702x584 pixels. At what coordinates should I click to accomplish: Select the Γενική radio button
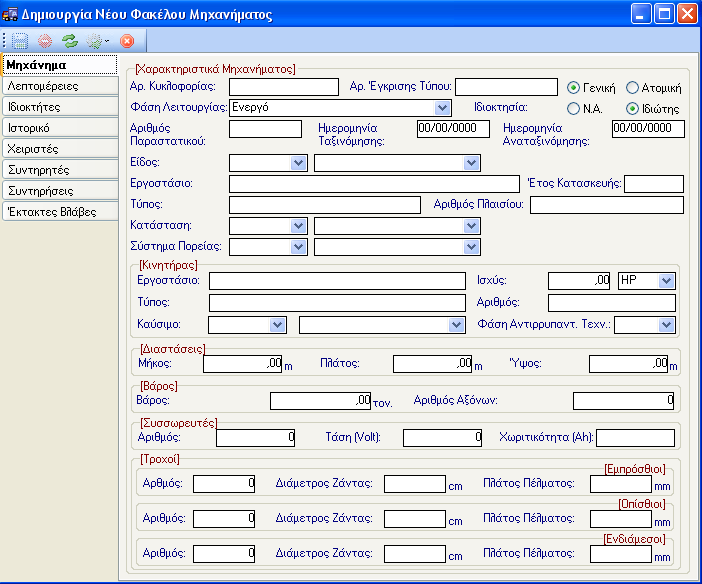[573, 88]
